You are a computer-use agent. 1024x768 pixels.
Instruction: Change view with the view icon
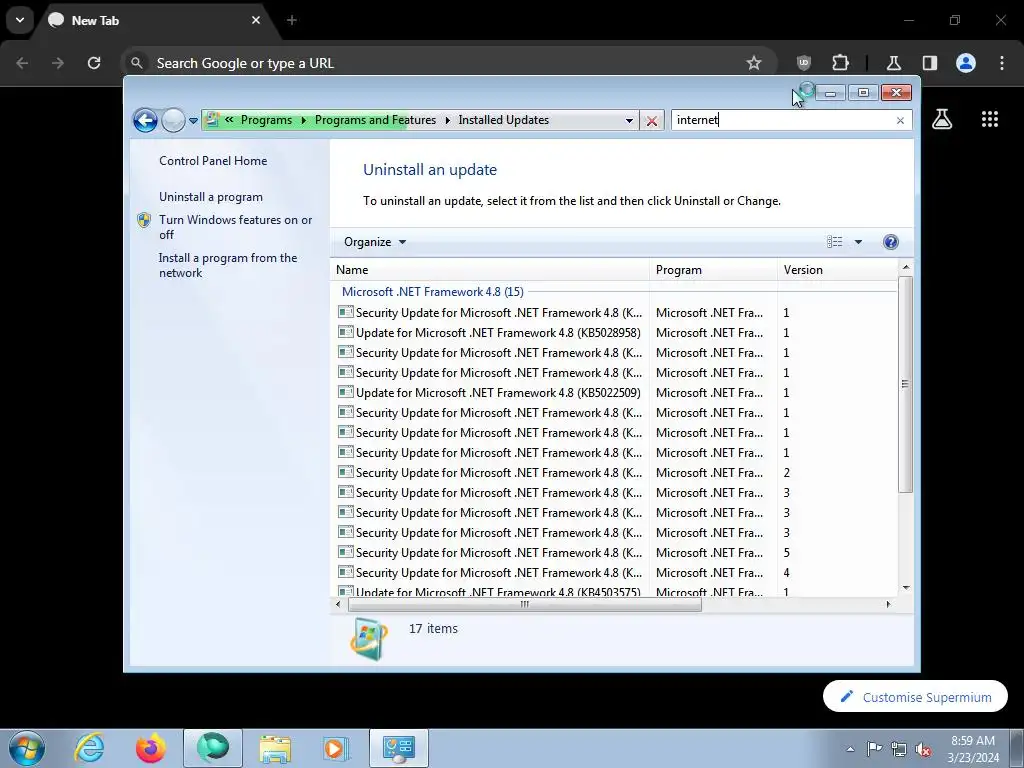(x=835, y=242)
